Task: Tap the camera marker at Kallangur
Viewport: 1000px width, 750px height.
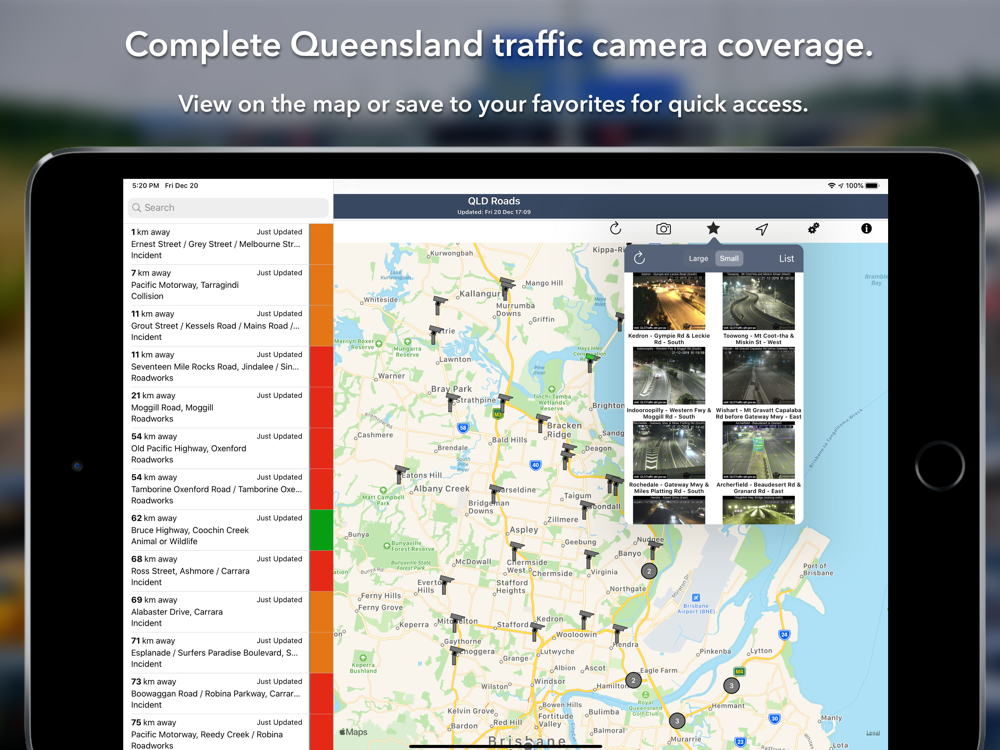Action: [x=506, y=288]
